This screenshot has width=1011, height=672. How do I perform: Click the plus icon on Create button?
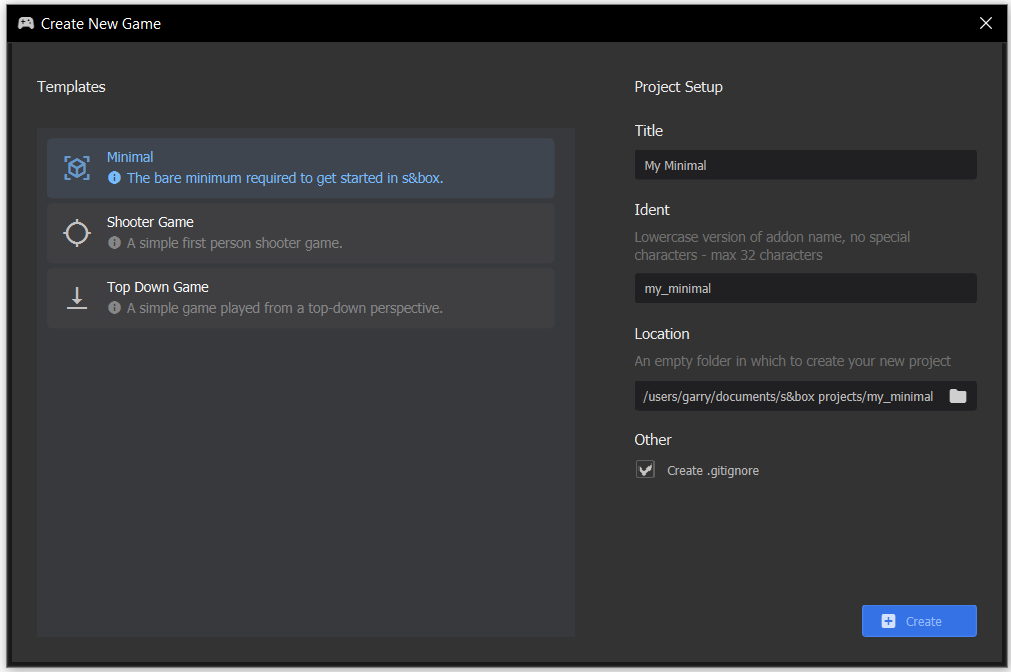click(x=888, y=621)
